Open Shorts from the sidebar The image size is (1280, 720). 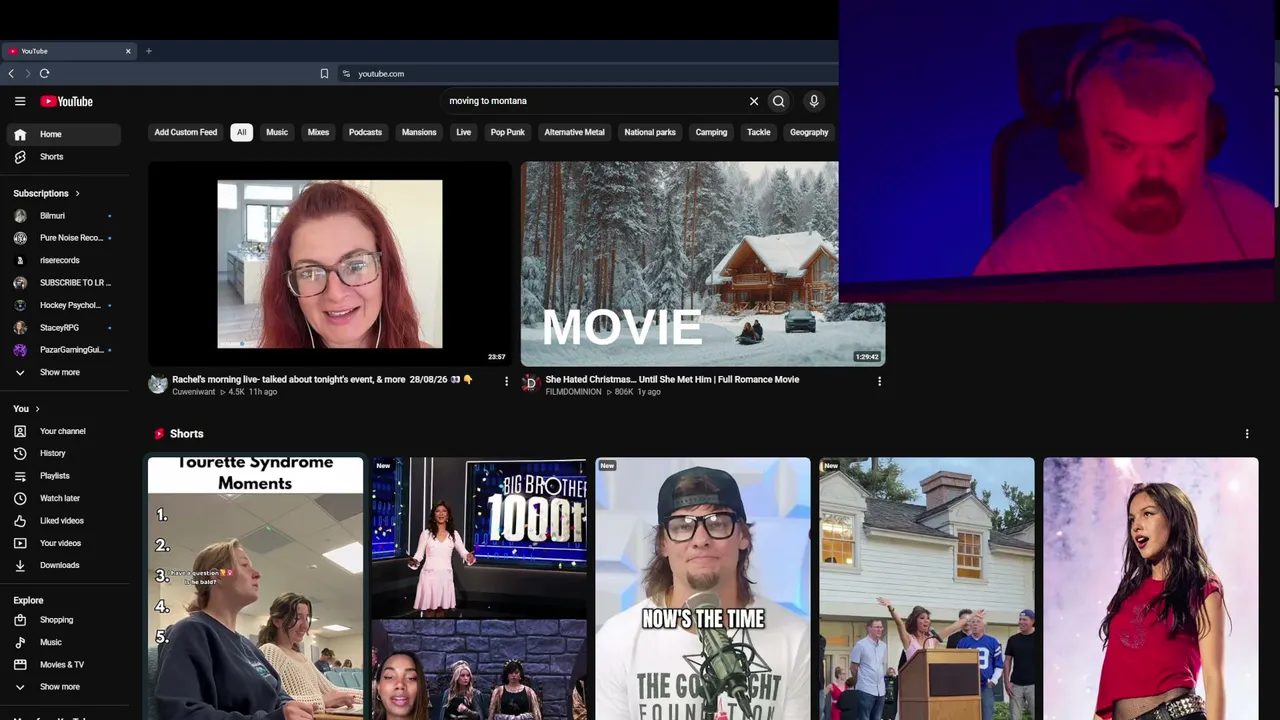click(x=64, y=157)
